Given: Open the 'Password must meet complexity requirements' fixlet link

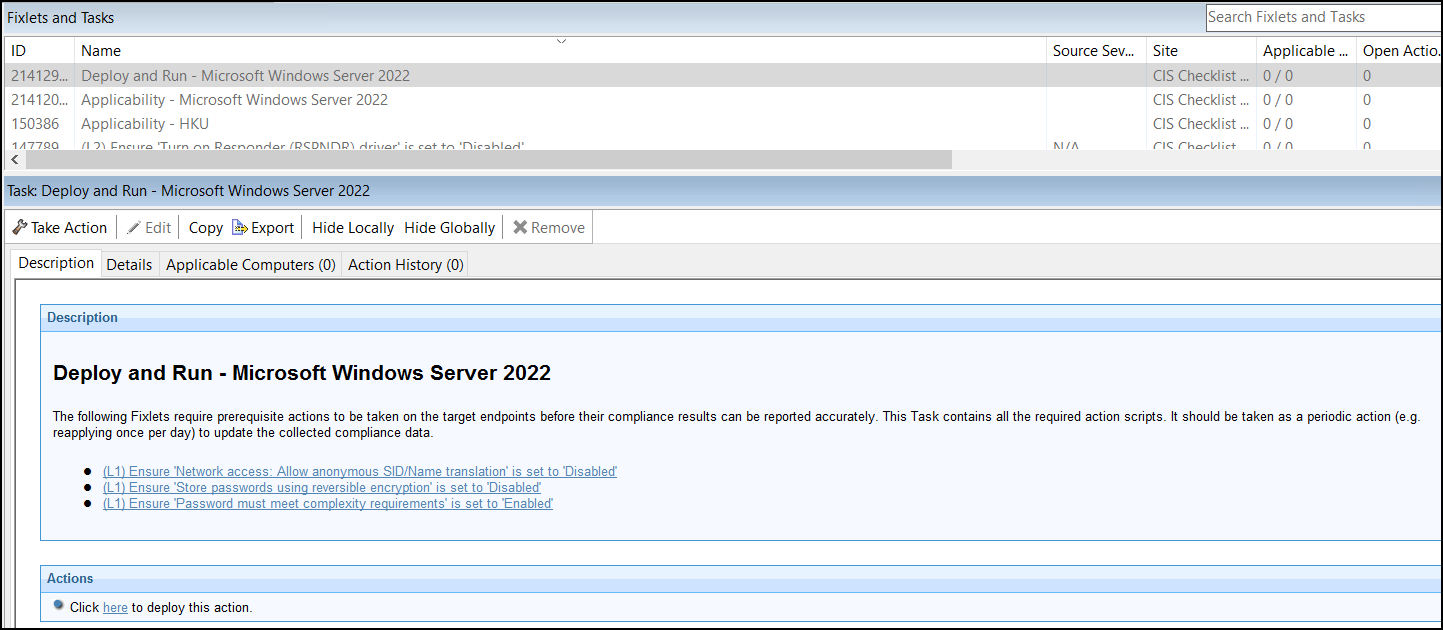Looking at the screenshot, I should pyautogui.click(x=328, y=503).
